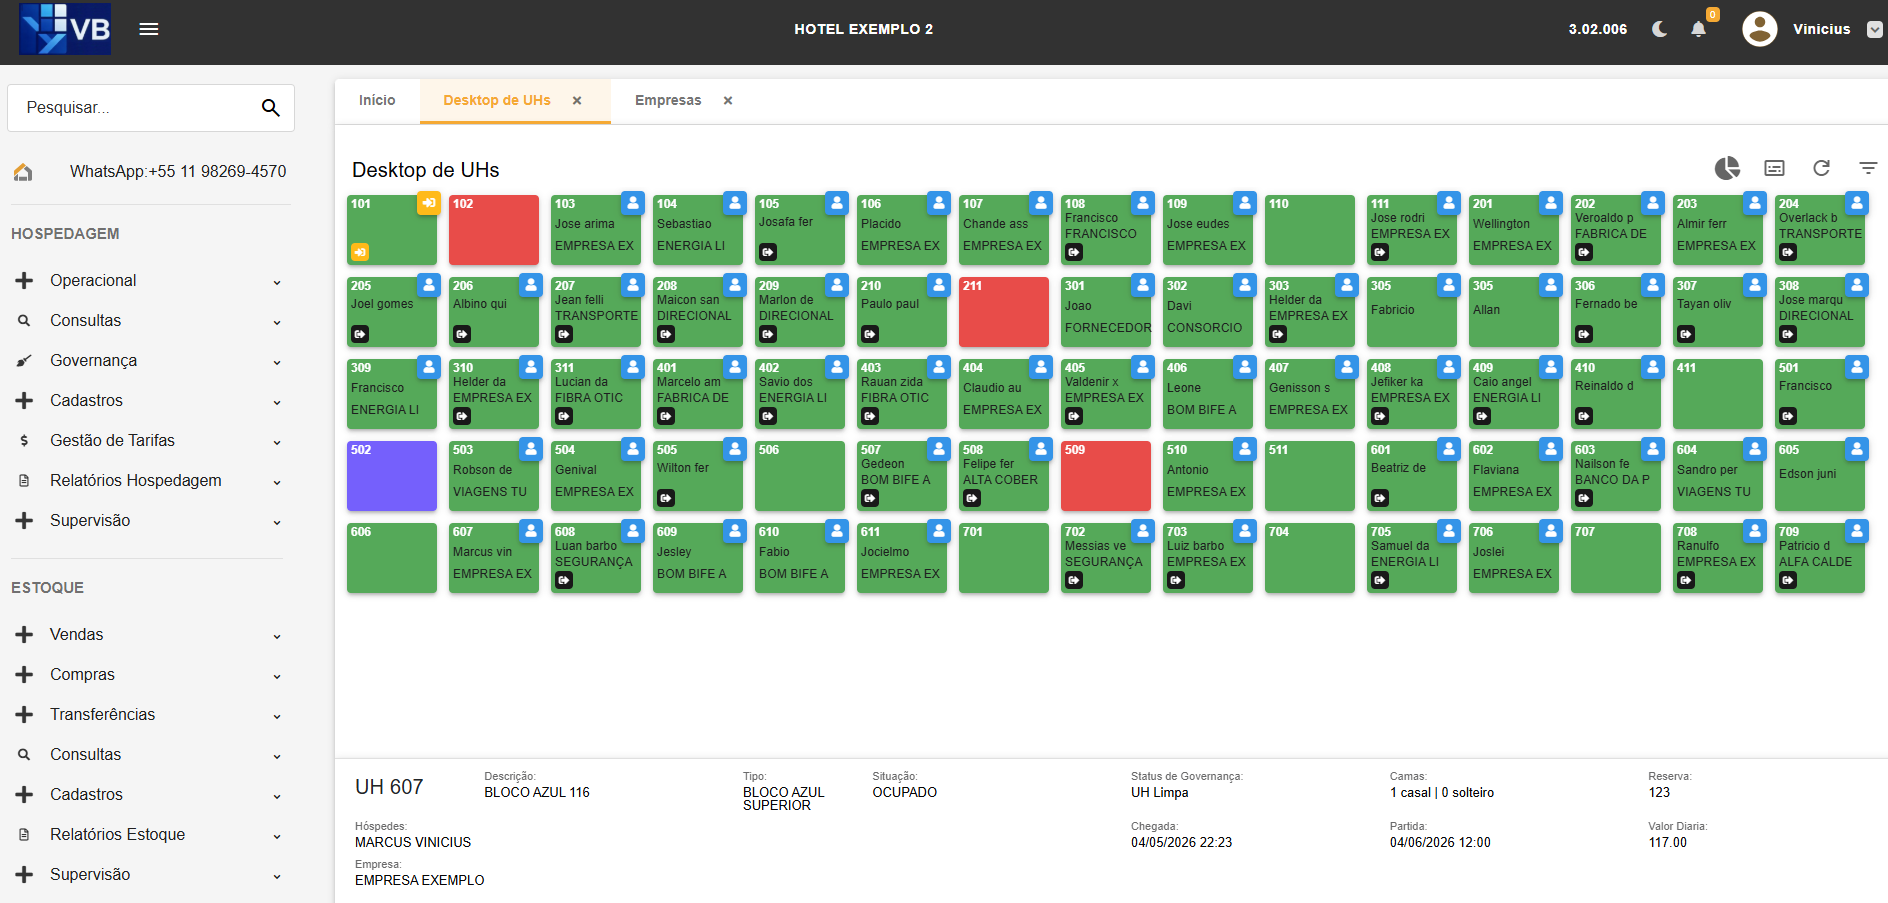Click the list view card icon
This screenshot has width=1888, height=903.
1774,168
